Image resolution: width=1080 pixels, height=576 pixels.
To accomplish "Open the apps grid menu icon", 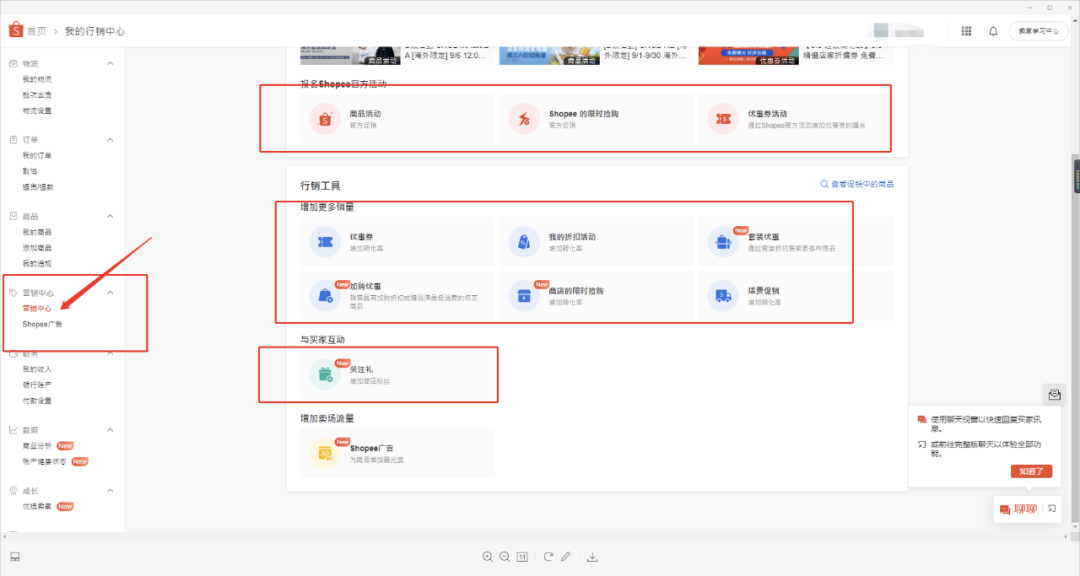I will (966, 31).
